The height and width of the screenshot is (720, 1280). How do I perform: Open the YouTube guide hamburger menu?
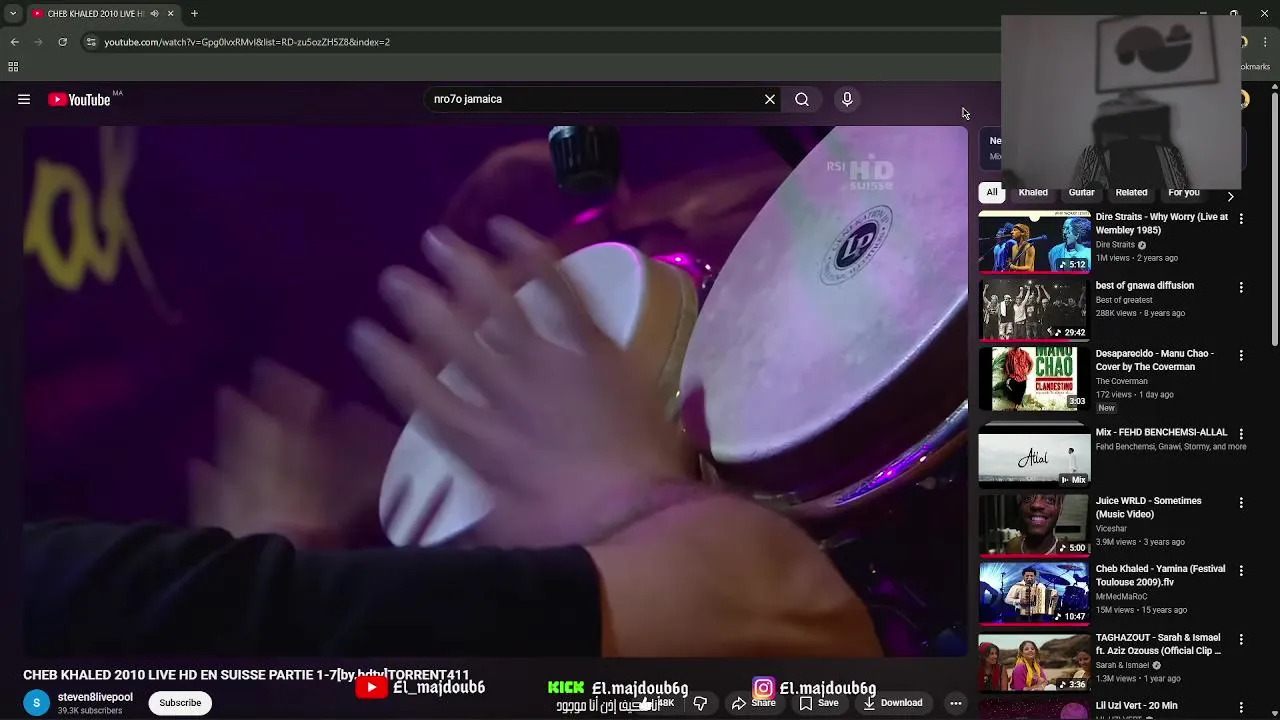[x=24, y=99]
